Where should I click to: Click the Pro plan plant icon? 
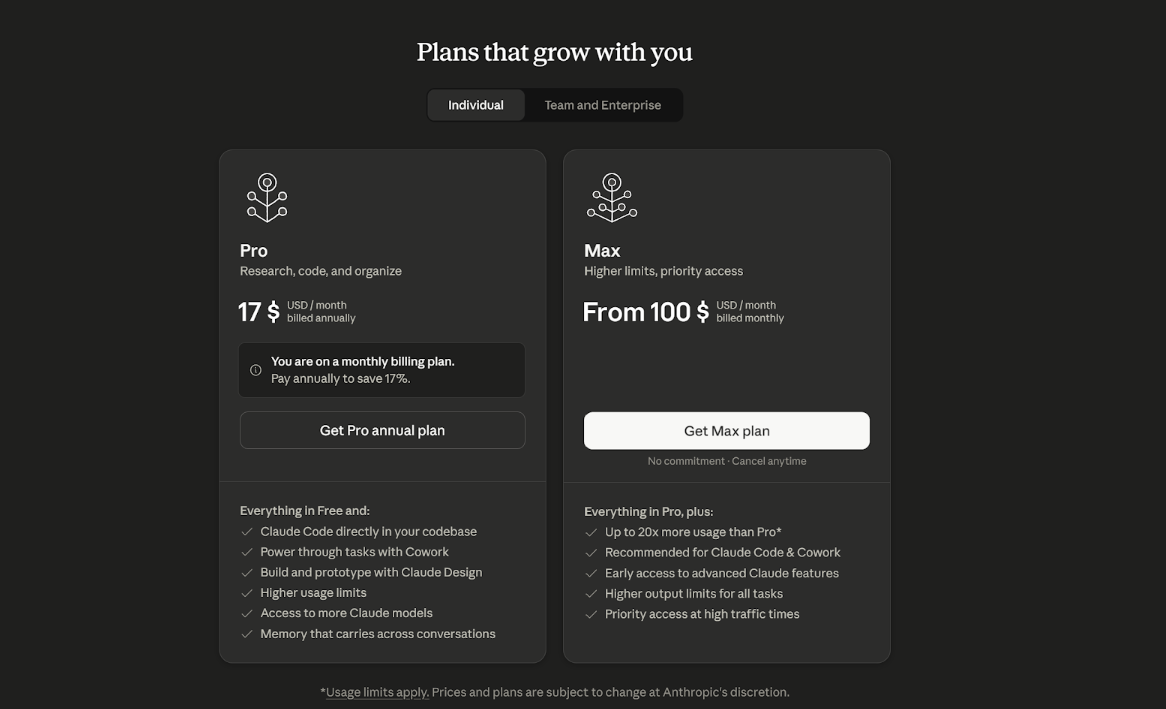267,198
